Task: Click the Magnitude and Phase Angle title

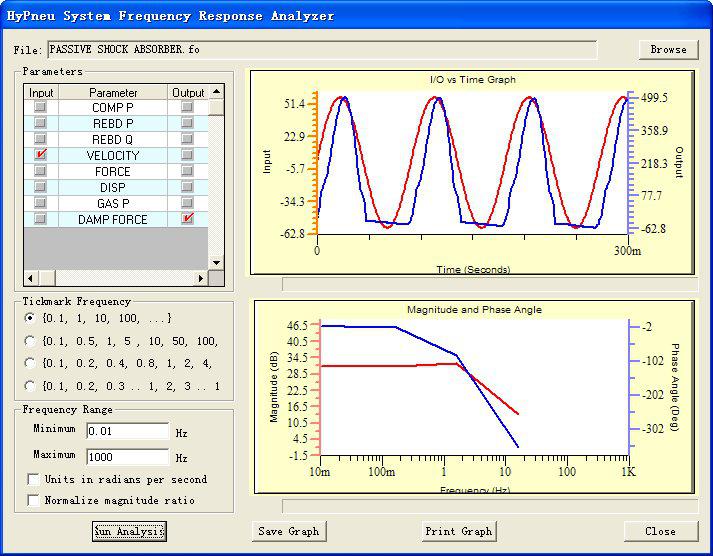Action: point(474,310)
